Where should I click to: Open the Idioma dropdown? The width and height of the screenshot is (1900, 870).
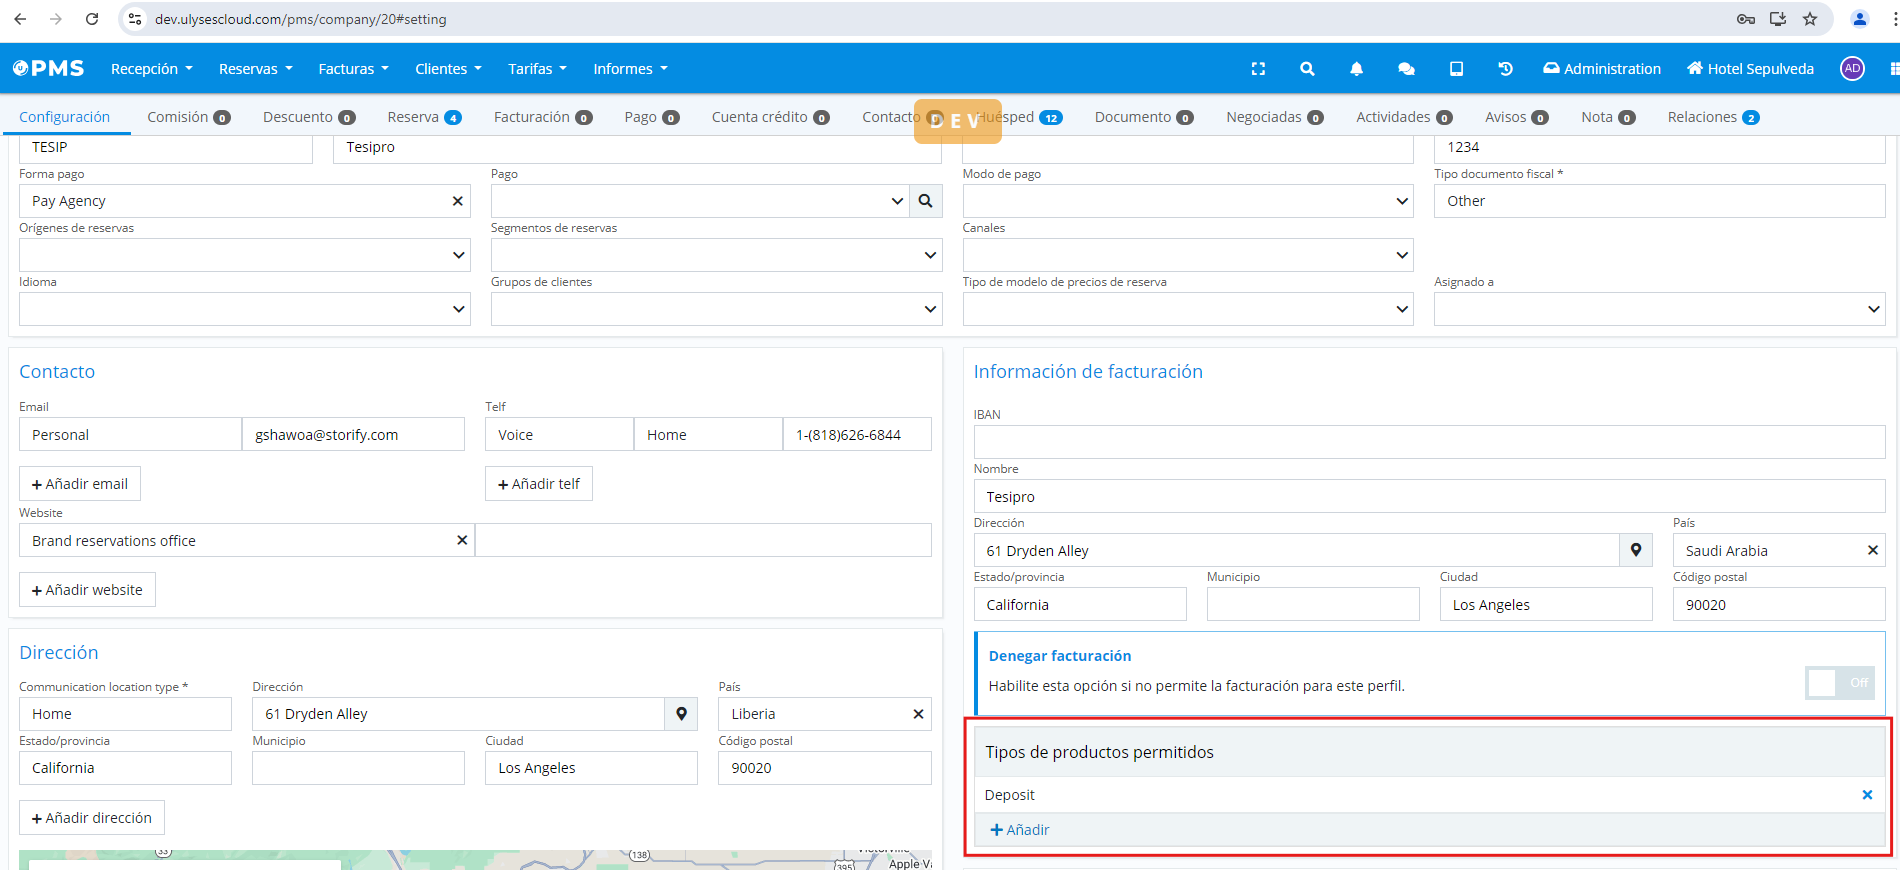coord(458,309)
